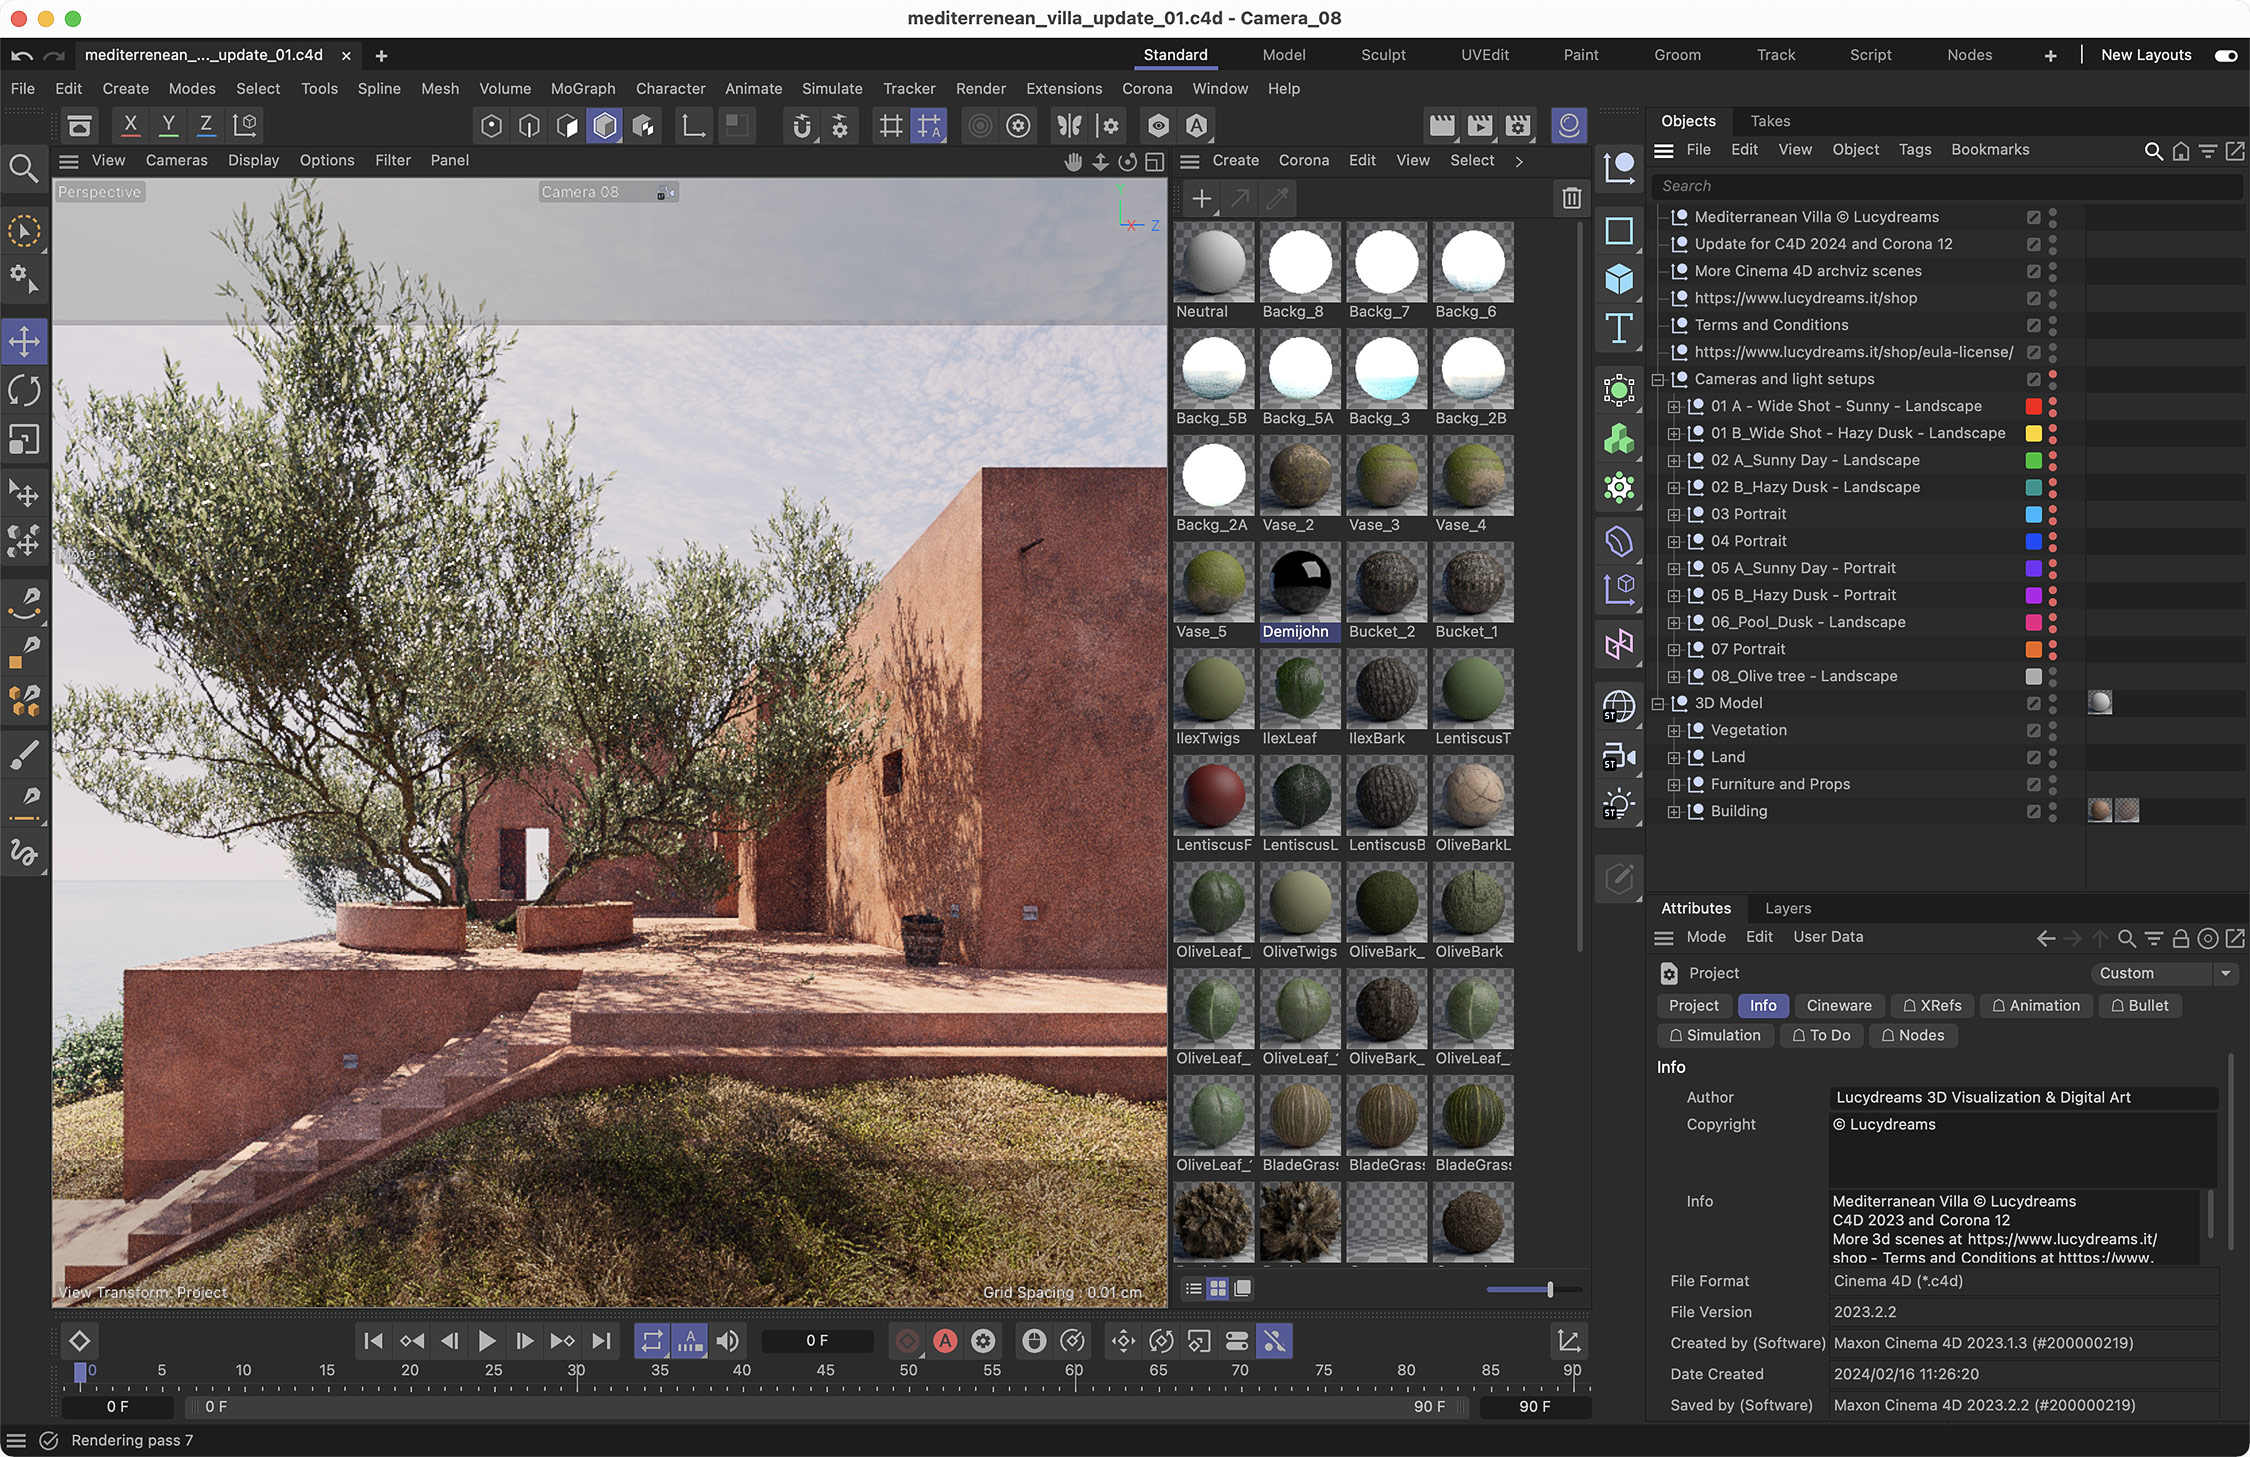Click the Attributes back arrow icon

click(2046, 938)
